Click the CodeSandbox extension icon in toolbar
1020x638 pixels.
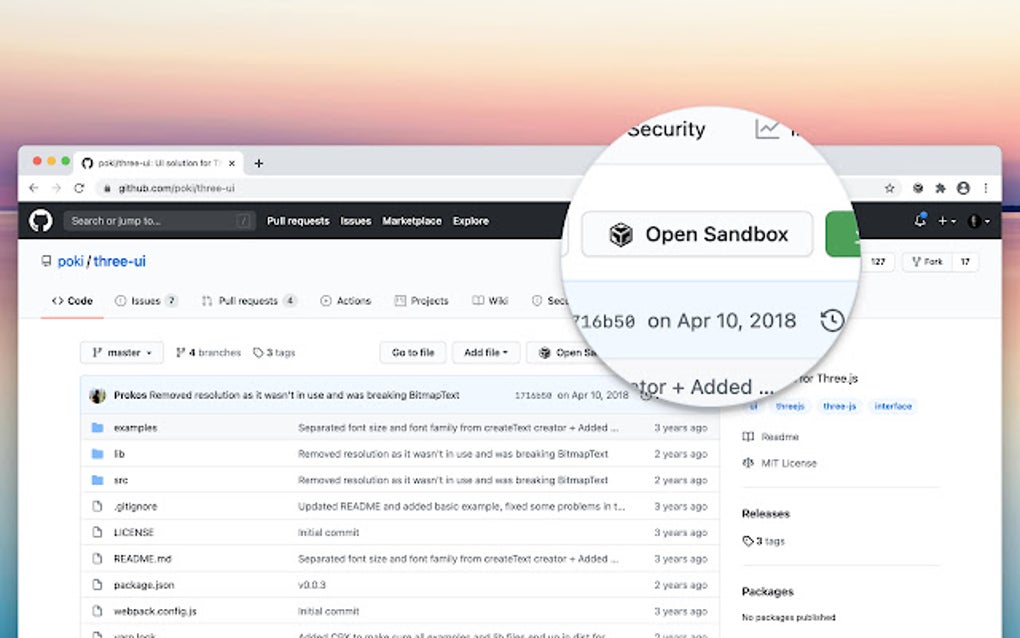[x=918, y=188]
